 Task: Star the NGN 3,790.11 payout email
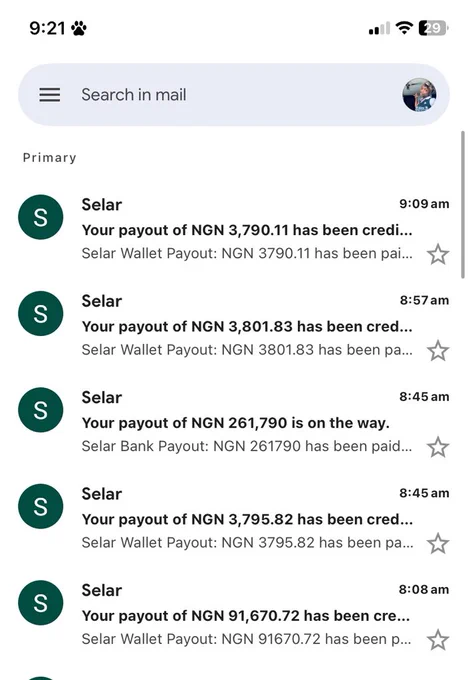(438, 255)
